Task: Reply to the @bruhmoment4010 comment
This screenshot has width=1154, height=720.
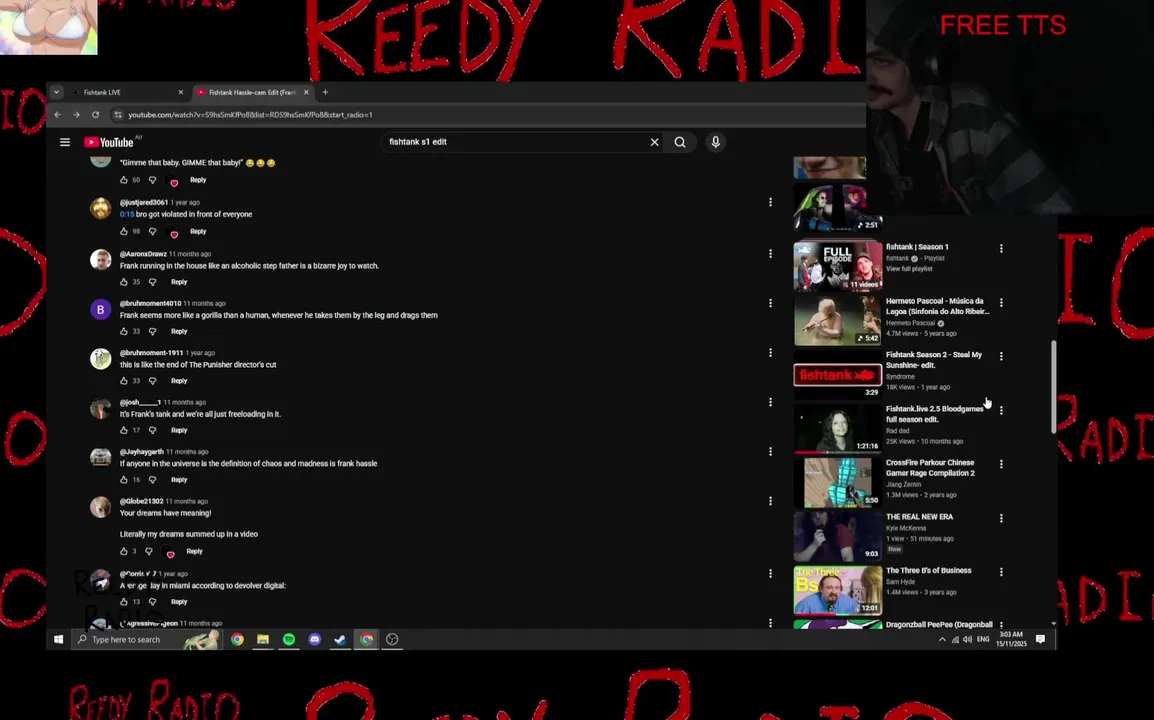Action: 179,331
